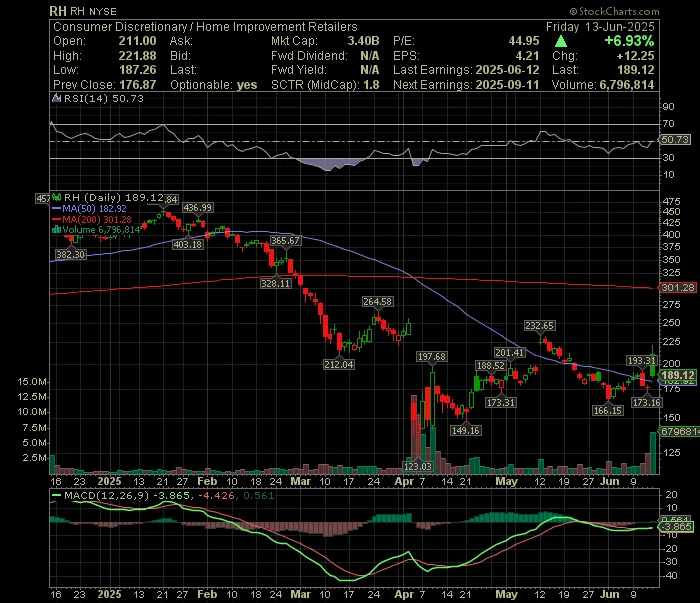Click the 173.16 low price annotation
This screenshot has width=700, height=603.
[x=646, y=403]
